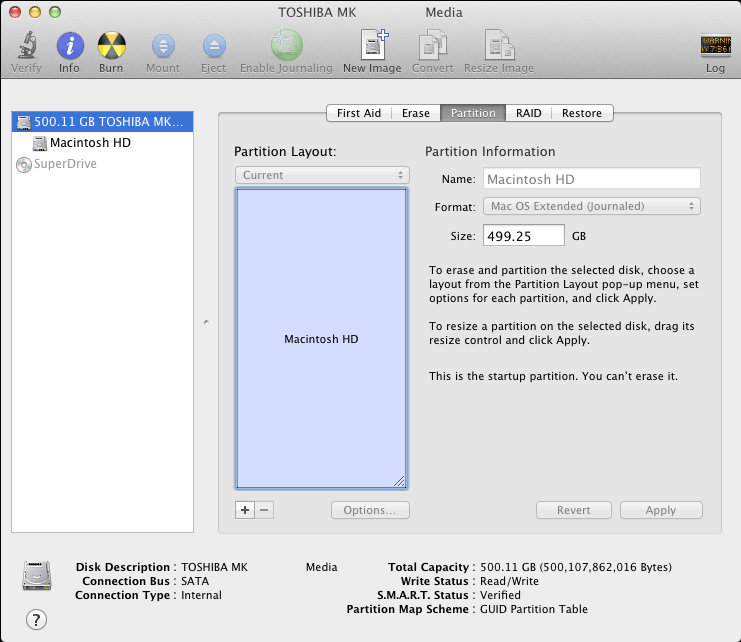The width and height of the screenshot is (741, 642).
Task: Click the Eject toolbar icon
Action: pyautogui.click(x=214, y=46)
